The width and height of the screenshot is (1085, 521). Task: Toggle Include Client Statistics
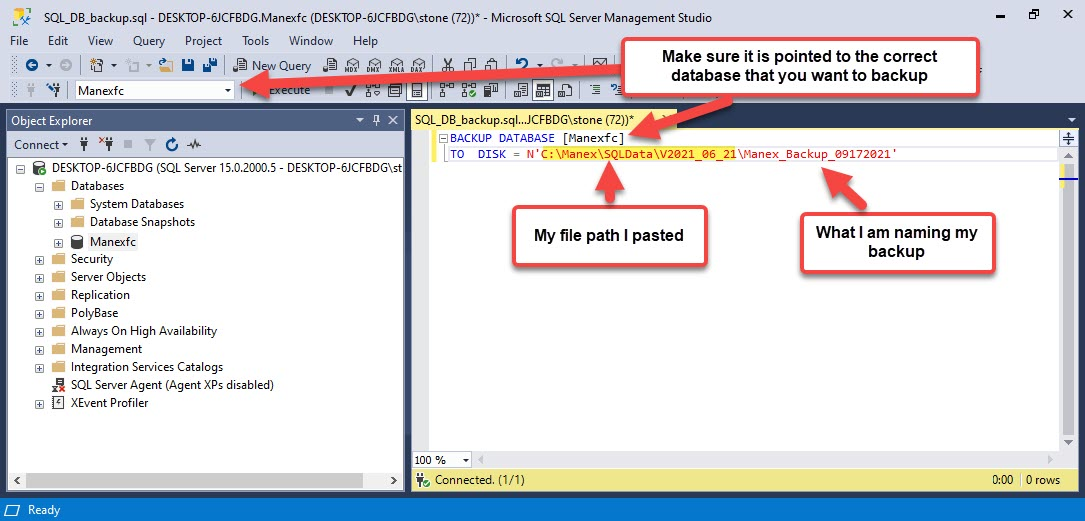pyautogui.click(x=491, y=90)
